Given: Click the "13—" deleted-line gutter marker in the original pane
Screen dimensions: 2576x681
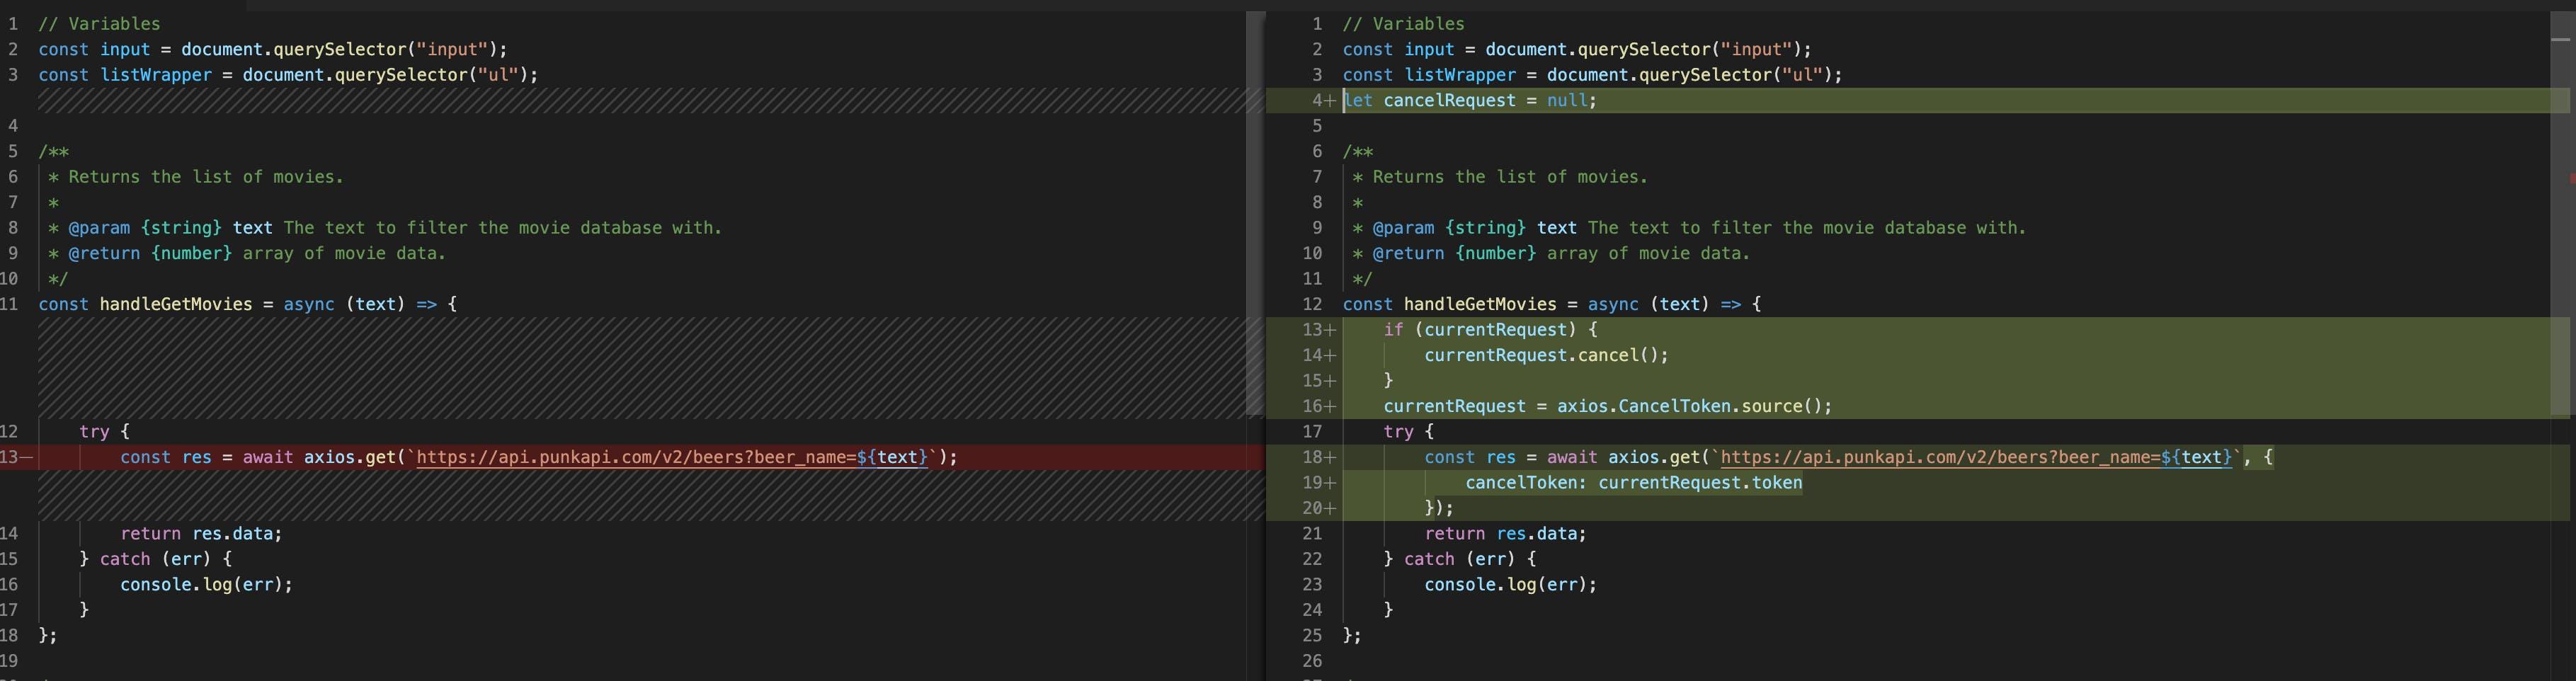Looking at the screenshot, I should (x=17, y=457).
